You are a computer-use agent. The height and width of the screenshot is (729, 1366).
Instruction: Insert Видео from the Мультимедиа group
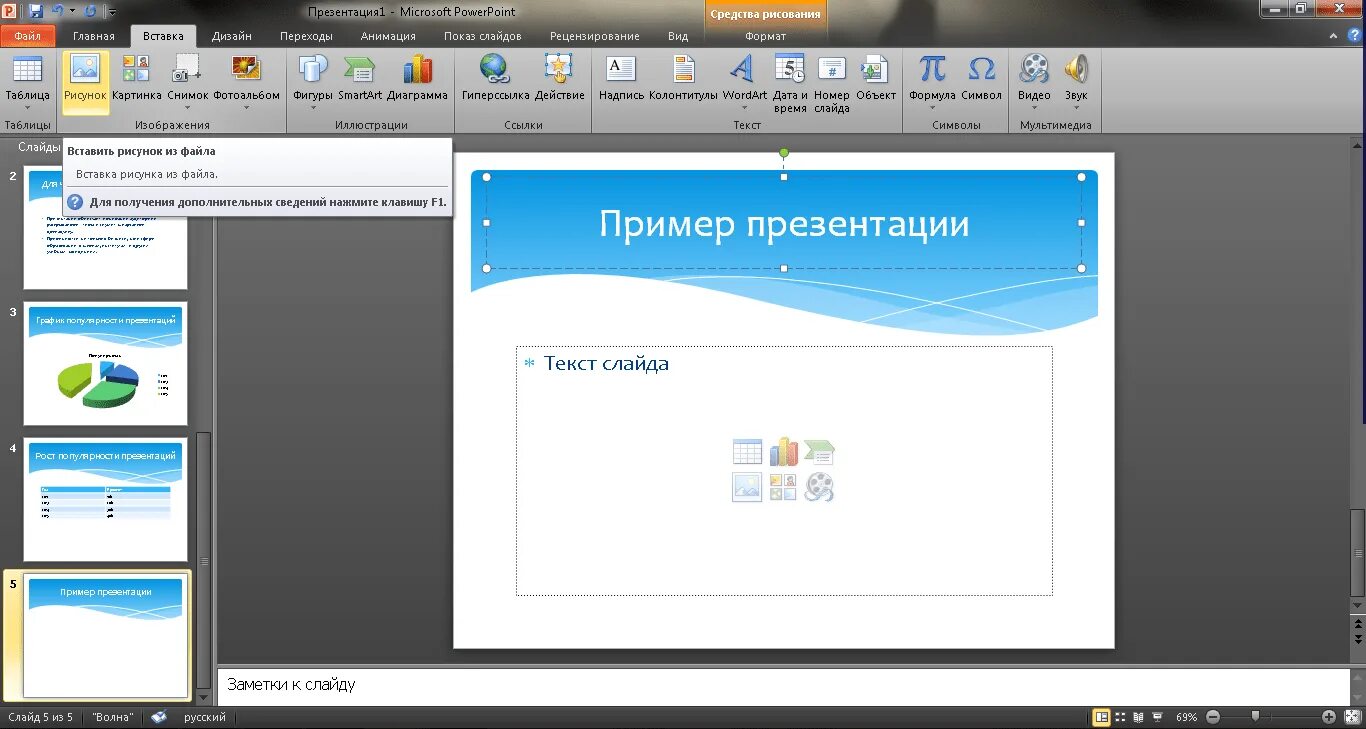[1034, 82]
